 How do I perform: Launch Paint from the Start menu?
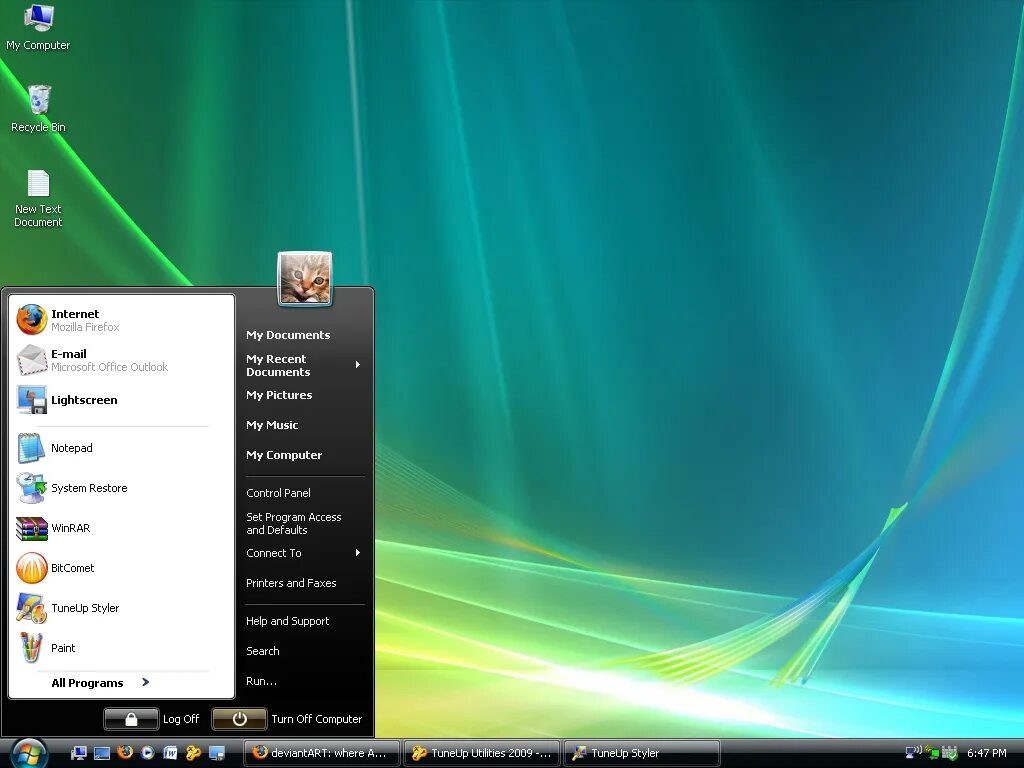pos(121,648)
